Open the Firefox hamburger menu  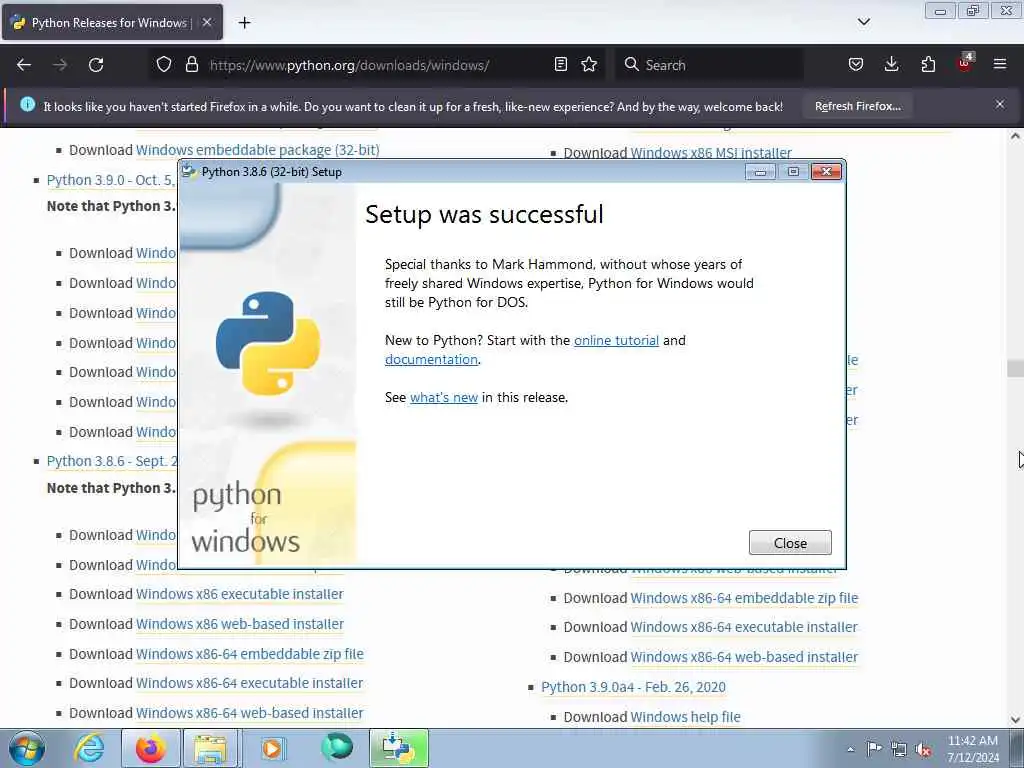click(1000, 65)
